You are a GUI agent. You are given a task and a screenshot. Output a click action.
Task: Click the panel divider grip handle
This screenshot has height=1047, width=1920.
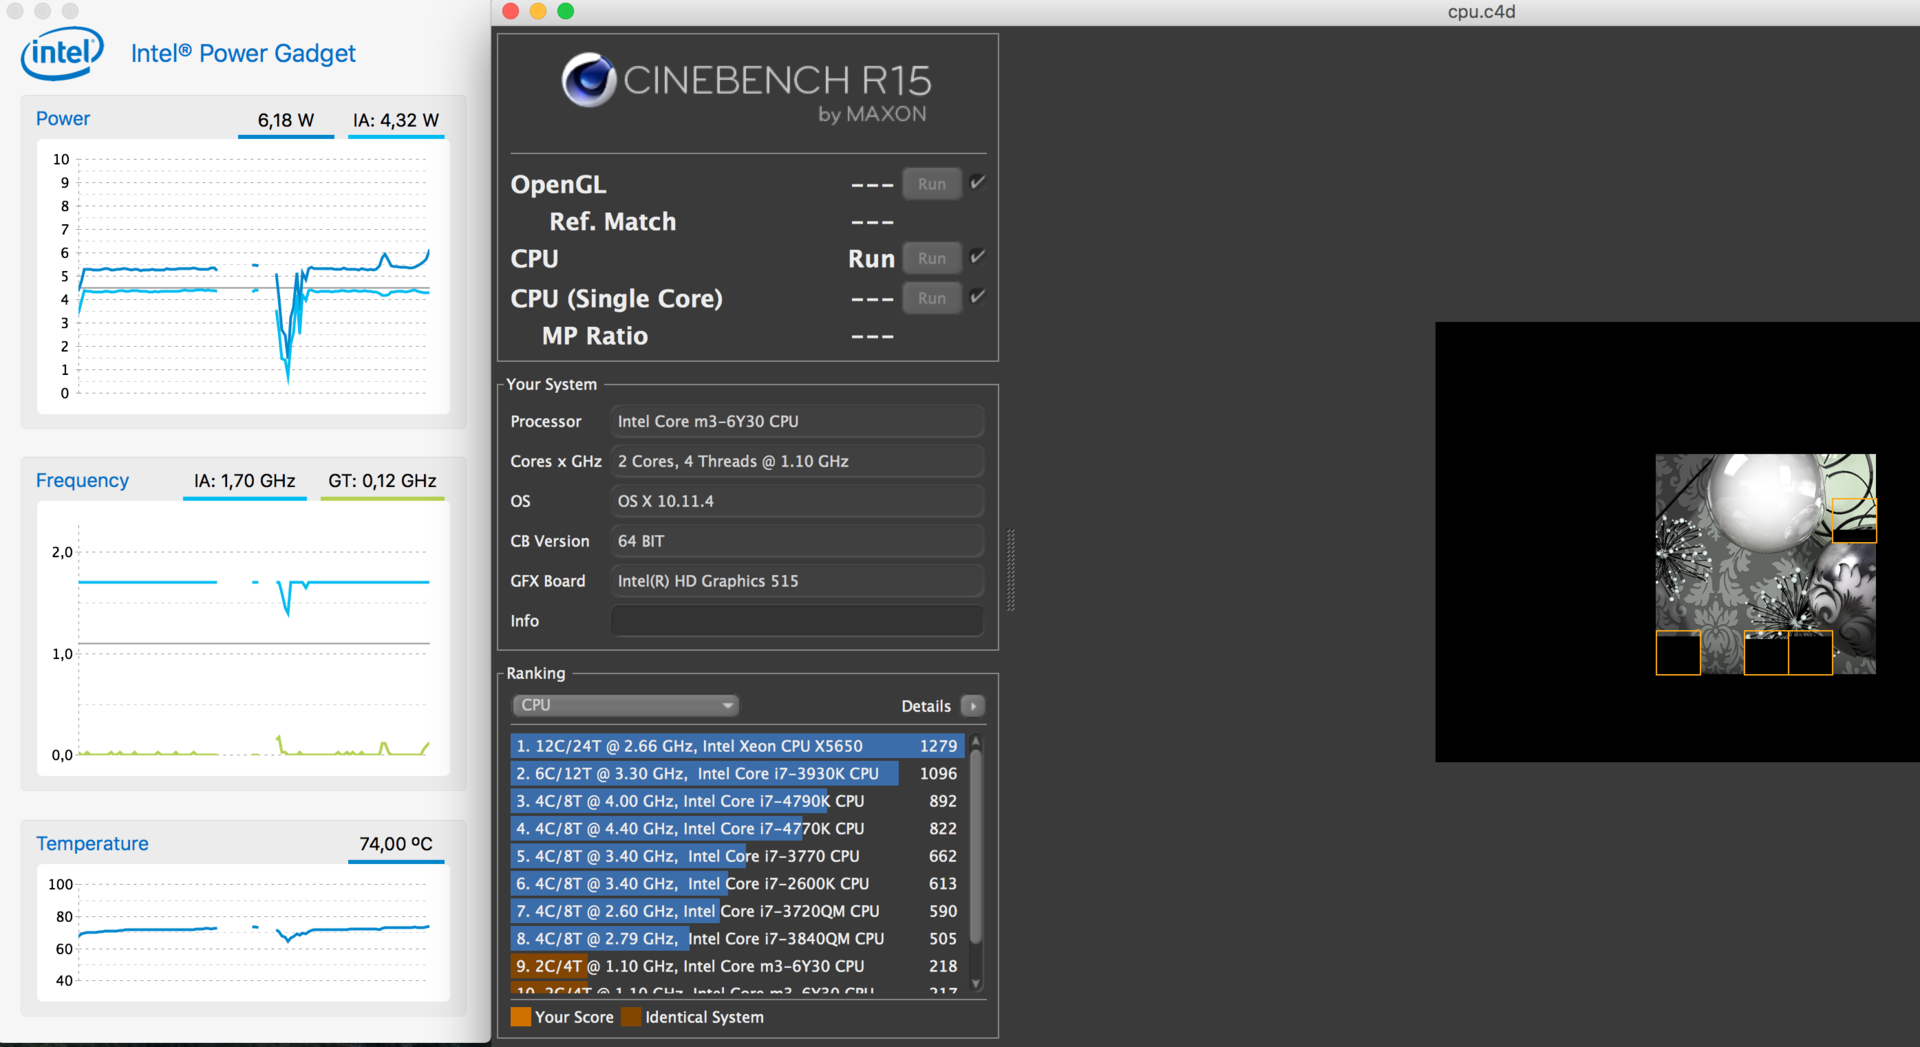click(x=1011, y=570)
